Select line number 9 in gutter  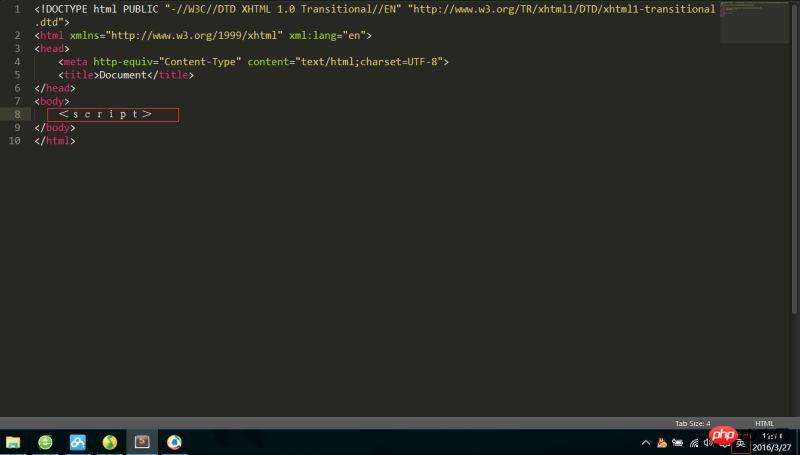(x=17, y=128)
